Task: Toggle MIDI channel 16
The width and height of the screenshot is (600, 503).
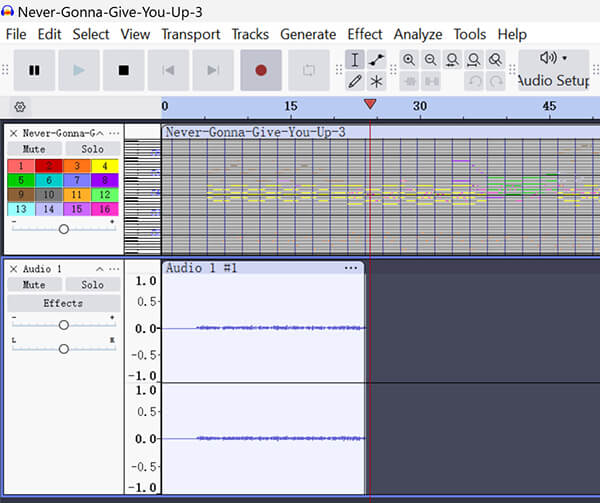Action: pos(105,209)
